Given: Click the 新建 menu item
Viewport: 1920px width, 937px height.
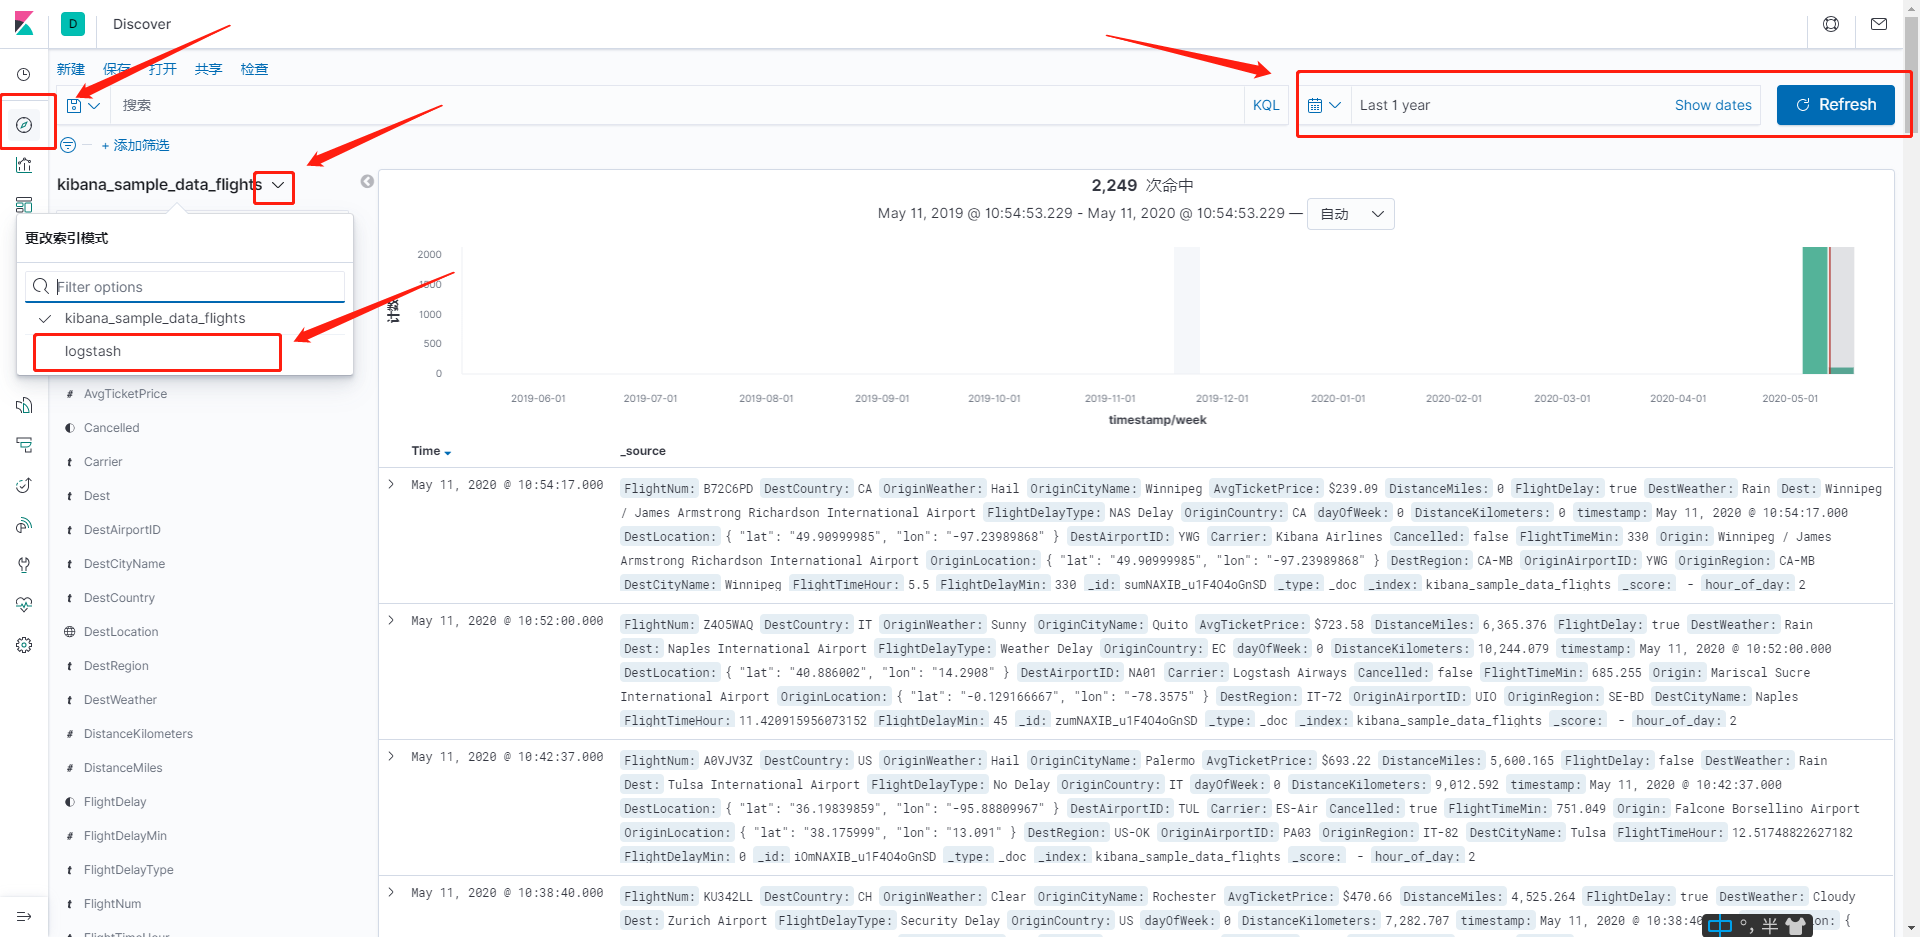Looking at the screenshot, I should pos(71,69).
